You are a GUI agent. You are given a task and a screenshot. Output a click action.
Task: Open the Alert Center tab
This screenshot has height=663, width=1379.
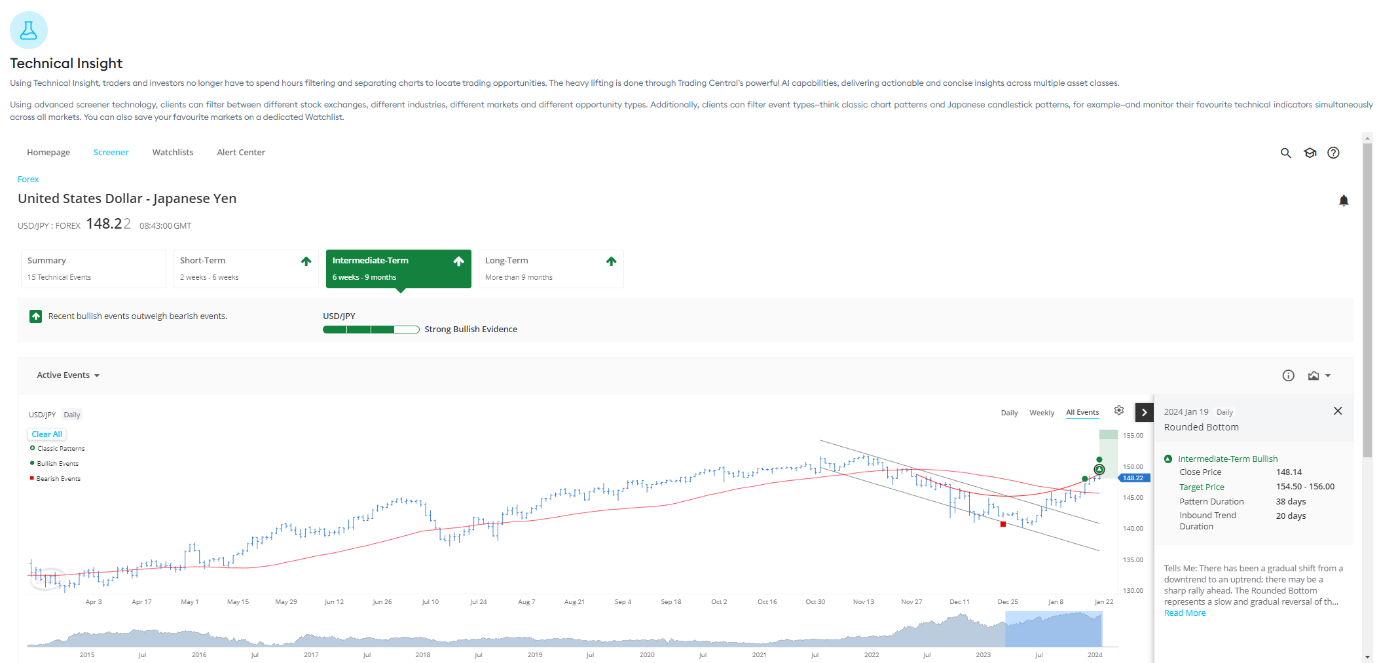click(240, 153)
